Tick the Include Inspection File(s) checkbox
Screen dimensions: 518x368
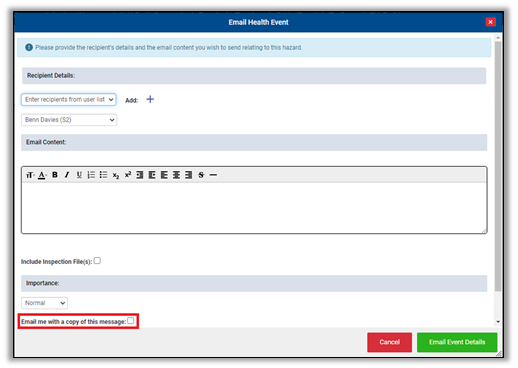click(x=97, y=261)
